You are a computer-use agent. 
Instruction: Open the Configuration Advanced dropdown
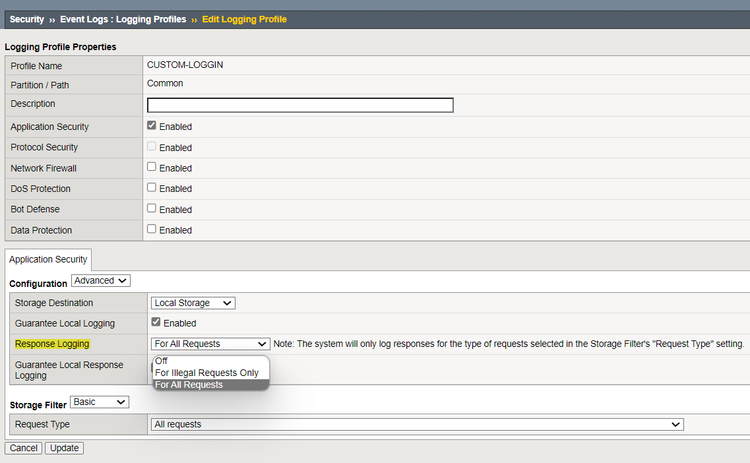(100, 281)
